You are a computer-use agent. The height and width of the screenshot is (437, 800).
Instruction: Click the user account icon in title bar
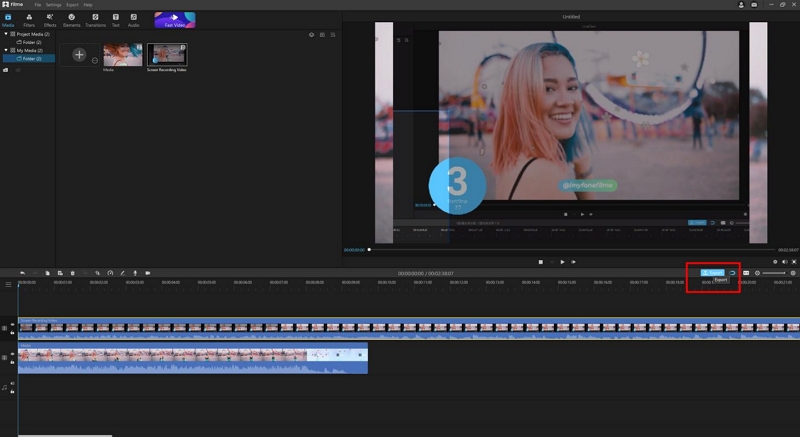[x=741, y=5]
